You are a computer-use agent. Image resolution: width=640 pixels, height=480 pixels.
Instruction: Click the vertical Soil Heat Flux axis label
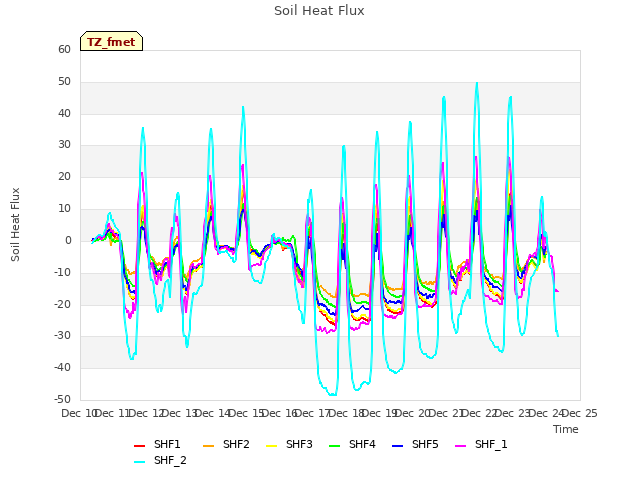tap(16, 224)
